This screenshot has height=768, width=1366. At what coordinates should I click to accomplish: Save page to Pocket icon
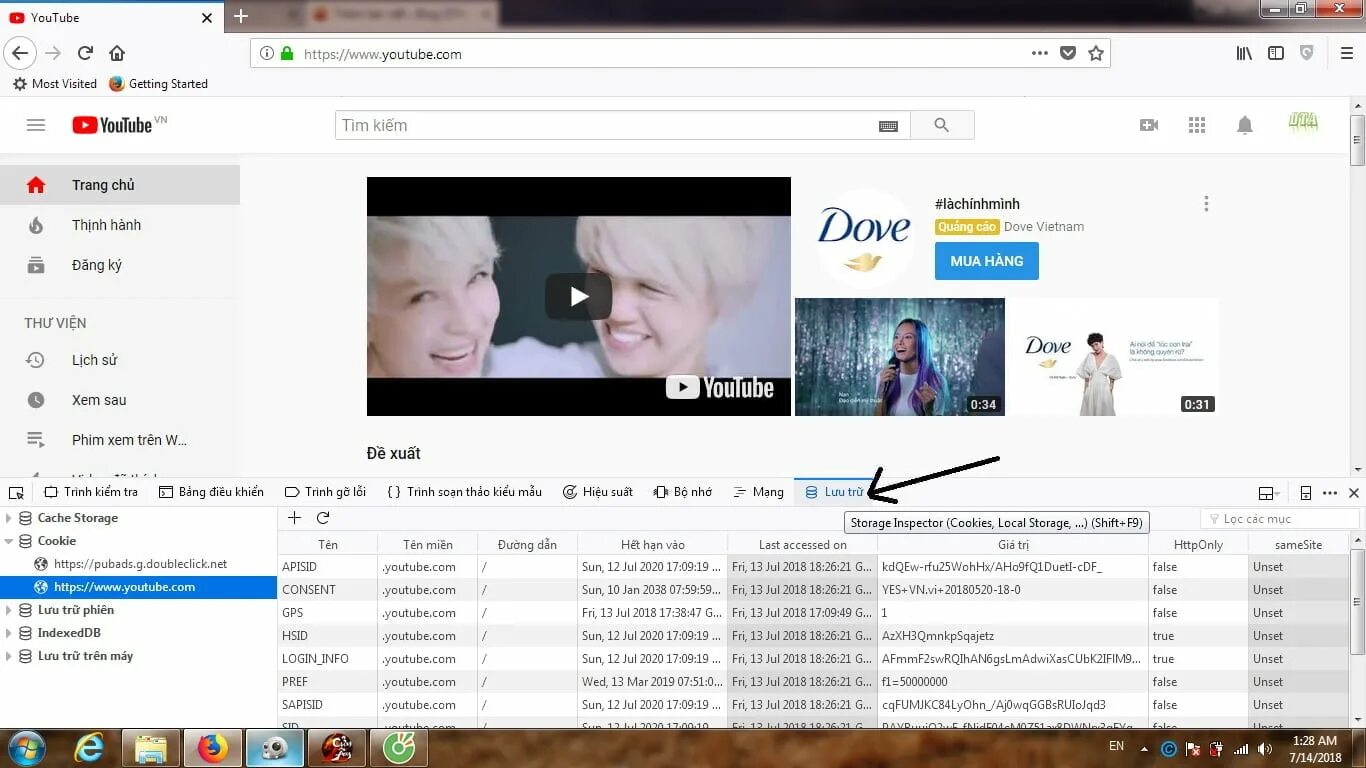coord(1068,53)
